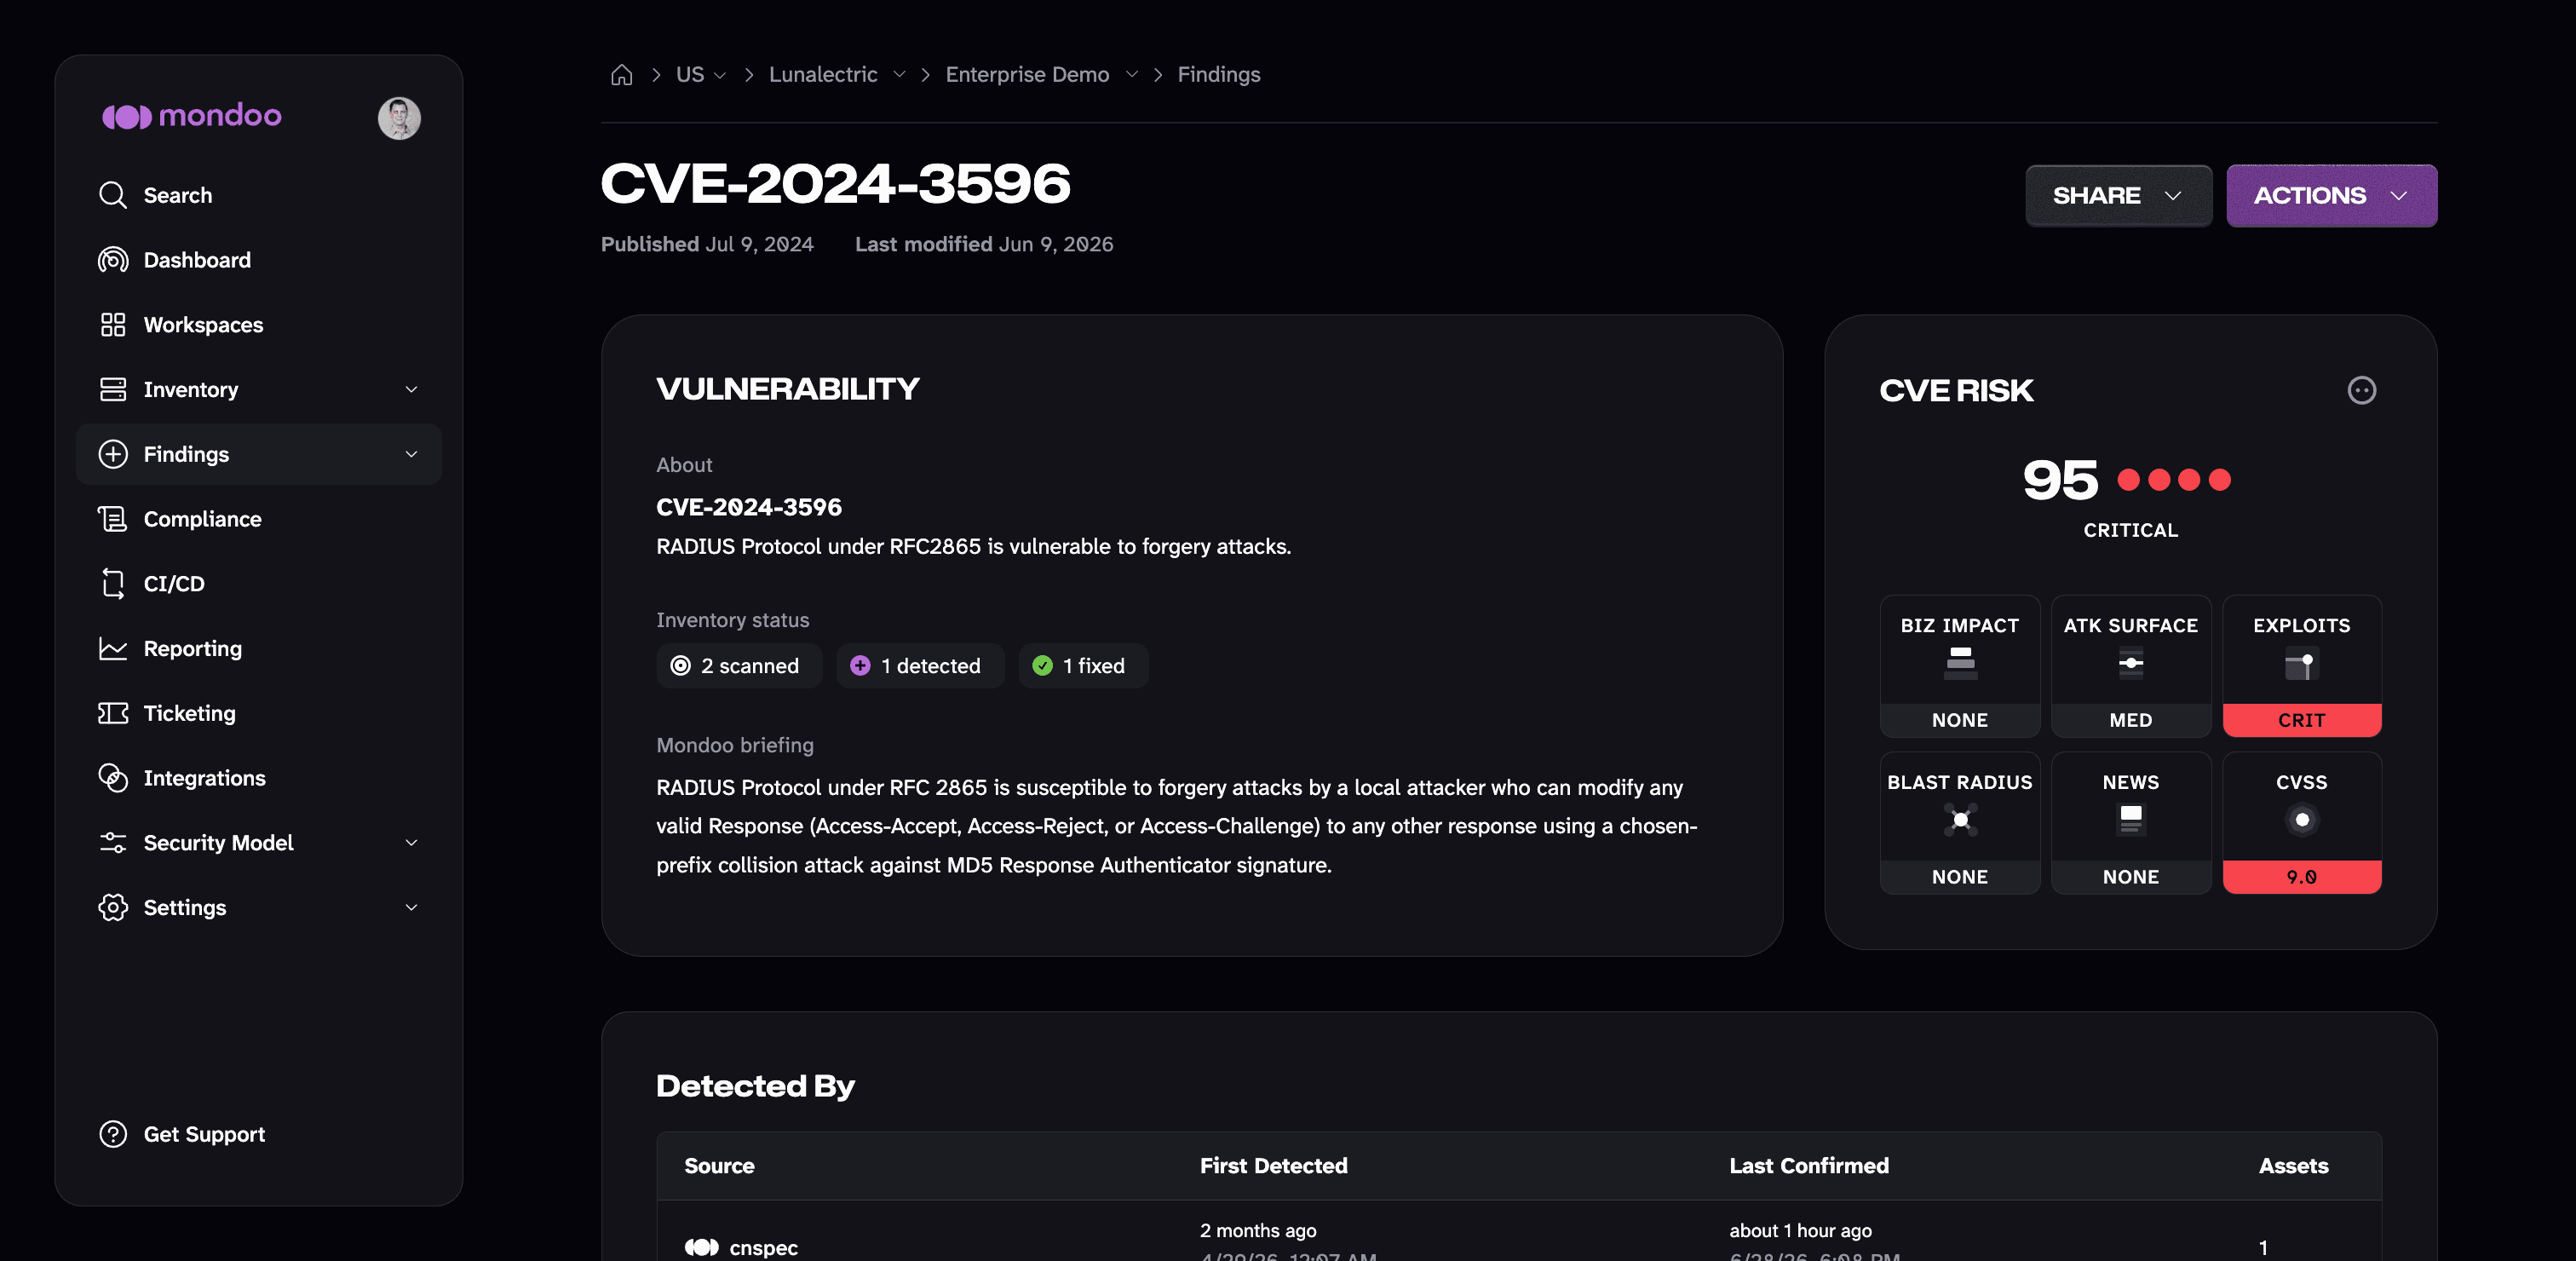Click the Integrations icon
This screenshot has height=1261, width=2576.
[x=113, y=778]
